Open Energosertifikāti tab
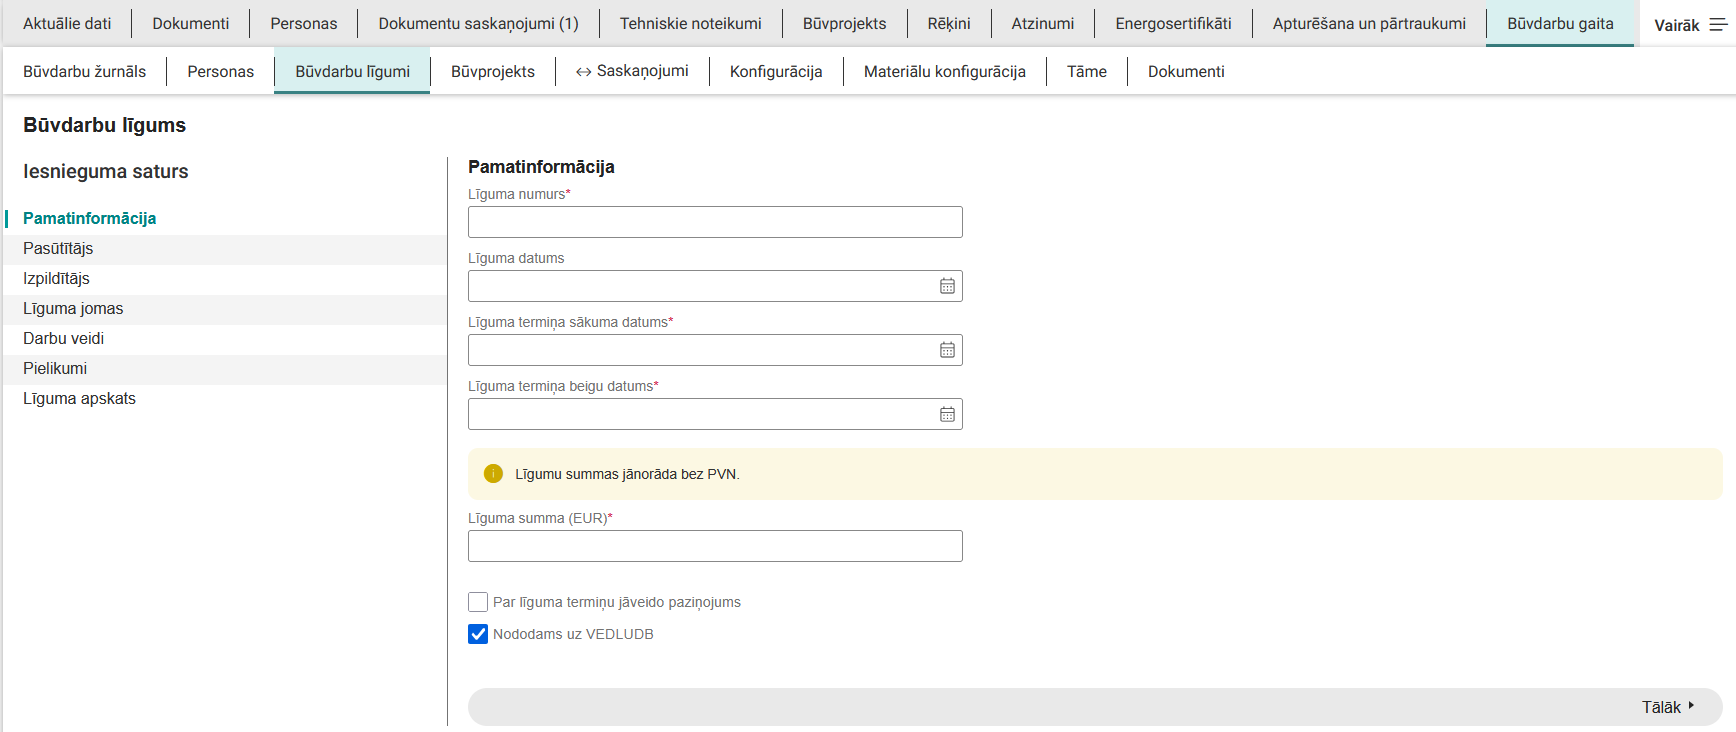 [x=1173, y=23]
